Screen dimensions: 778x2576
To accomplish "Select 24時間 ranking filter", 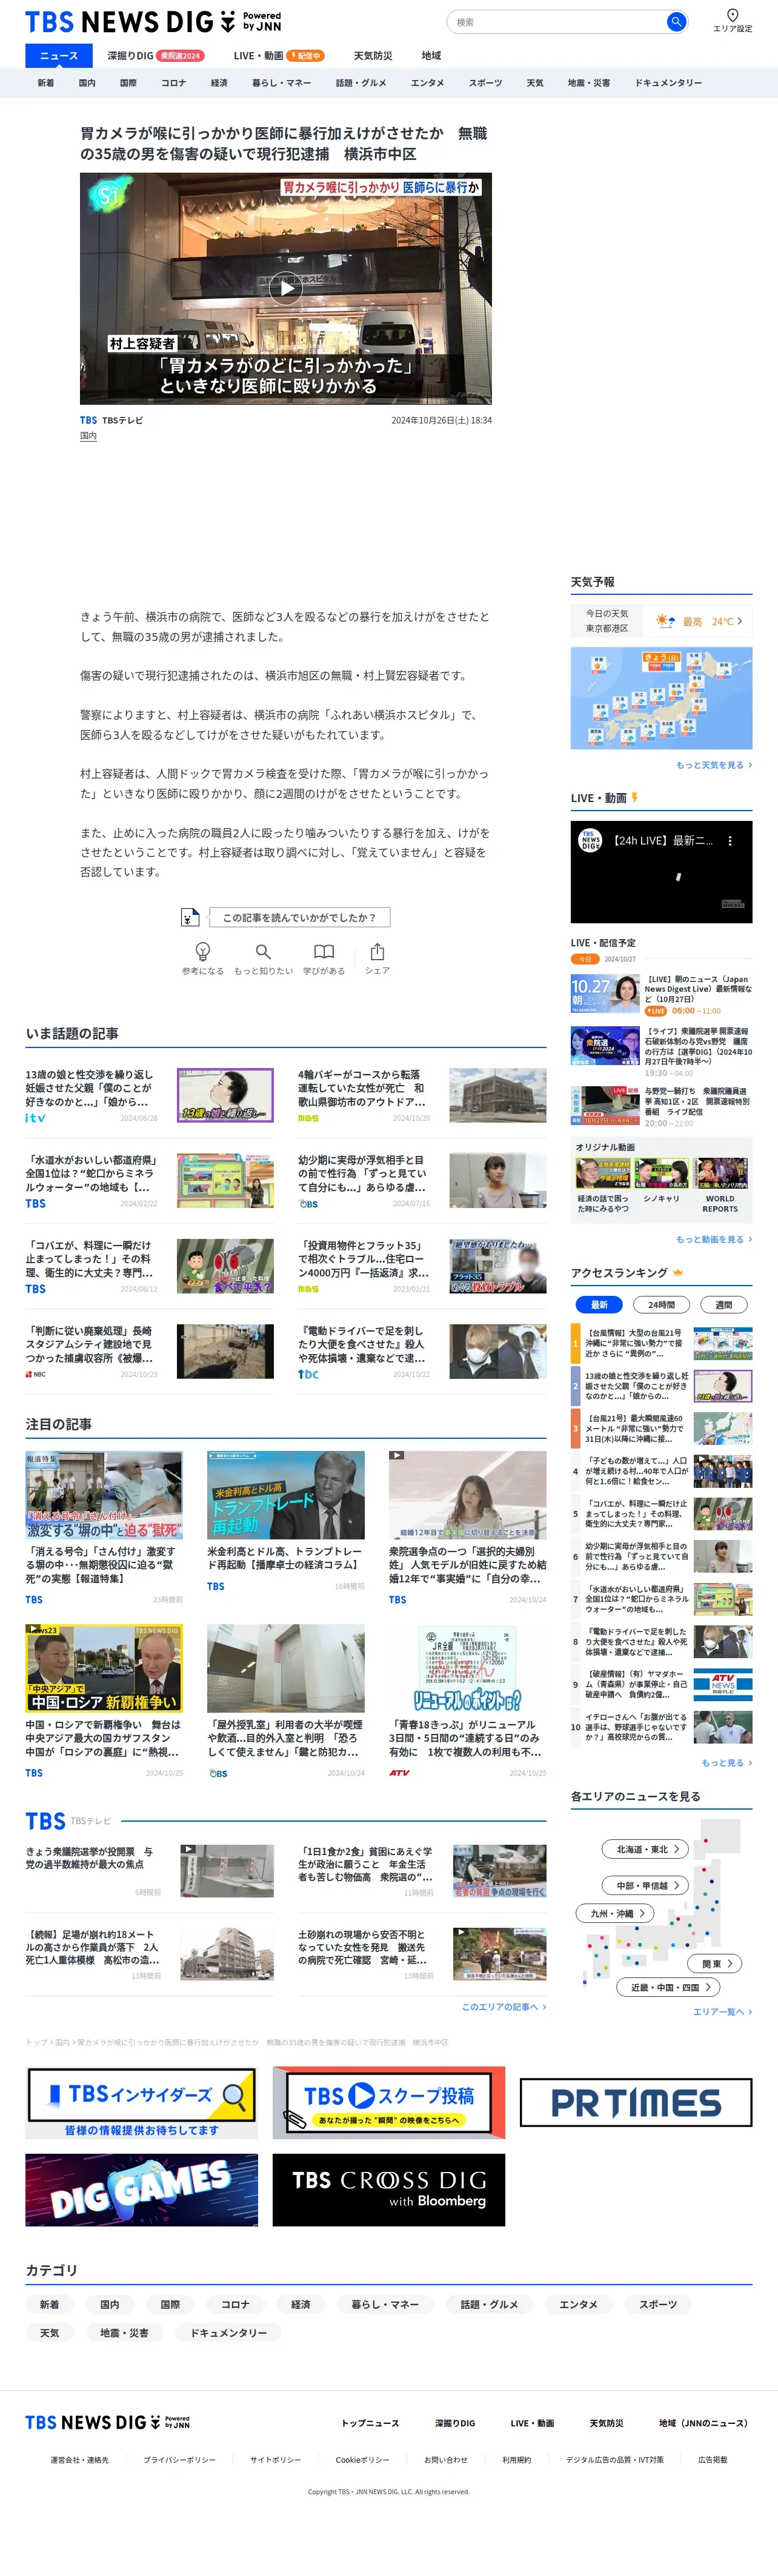I will (661, 1304).
